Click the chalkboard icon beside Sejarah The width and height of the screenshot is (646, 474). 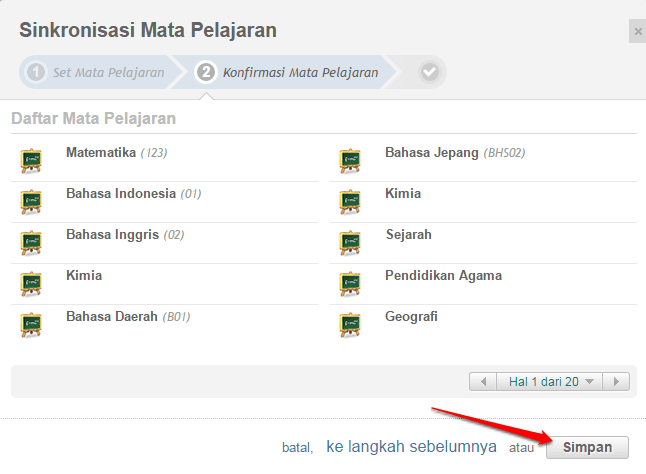[x=350, y=243]
